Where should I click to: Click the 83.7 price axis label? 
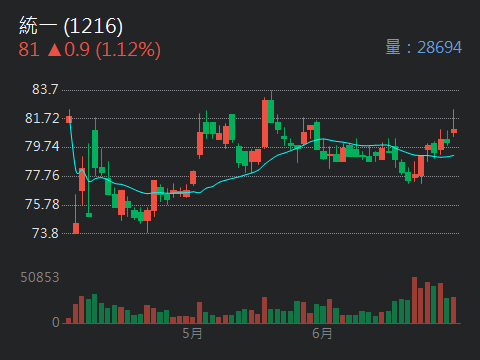click(x=45, y=89)
